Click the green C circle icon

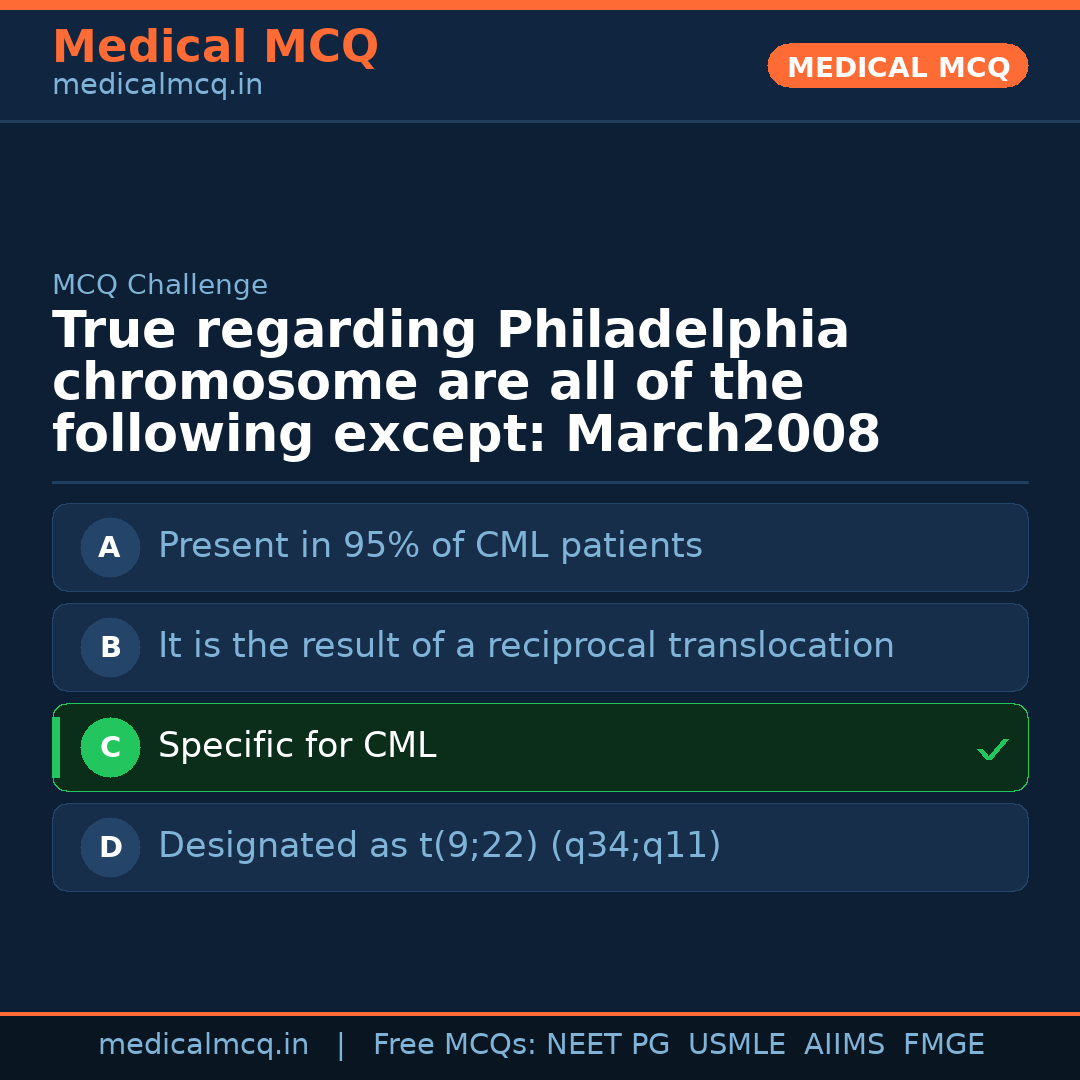tap(110, 747)
